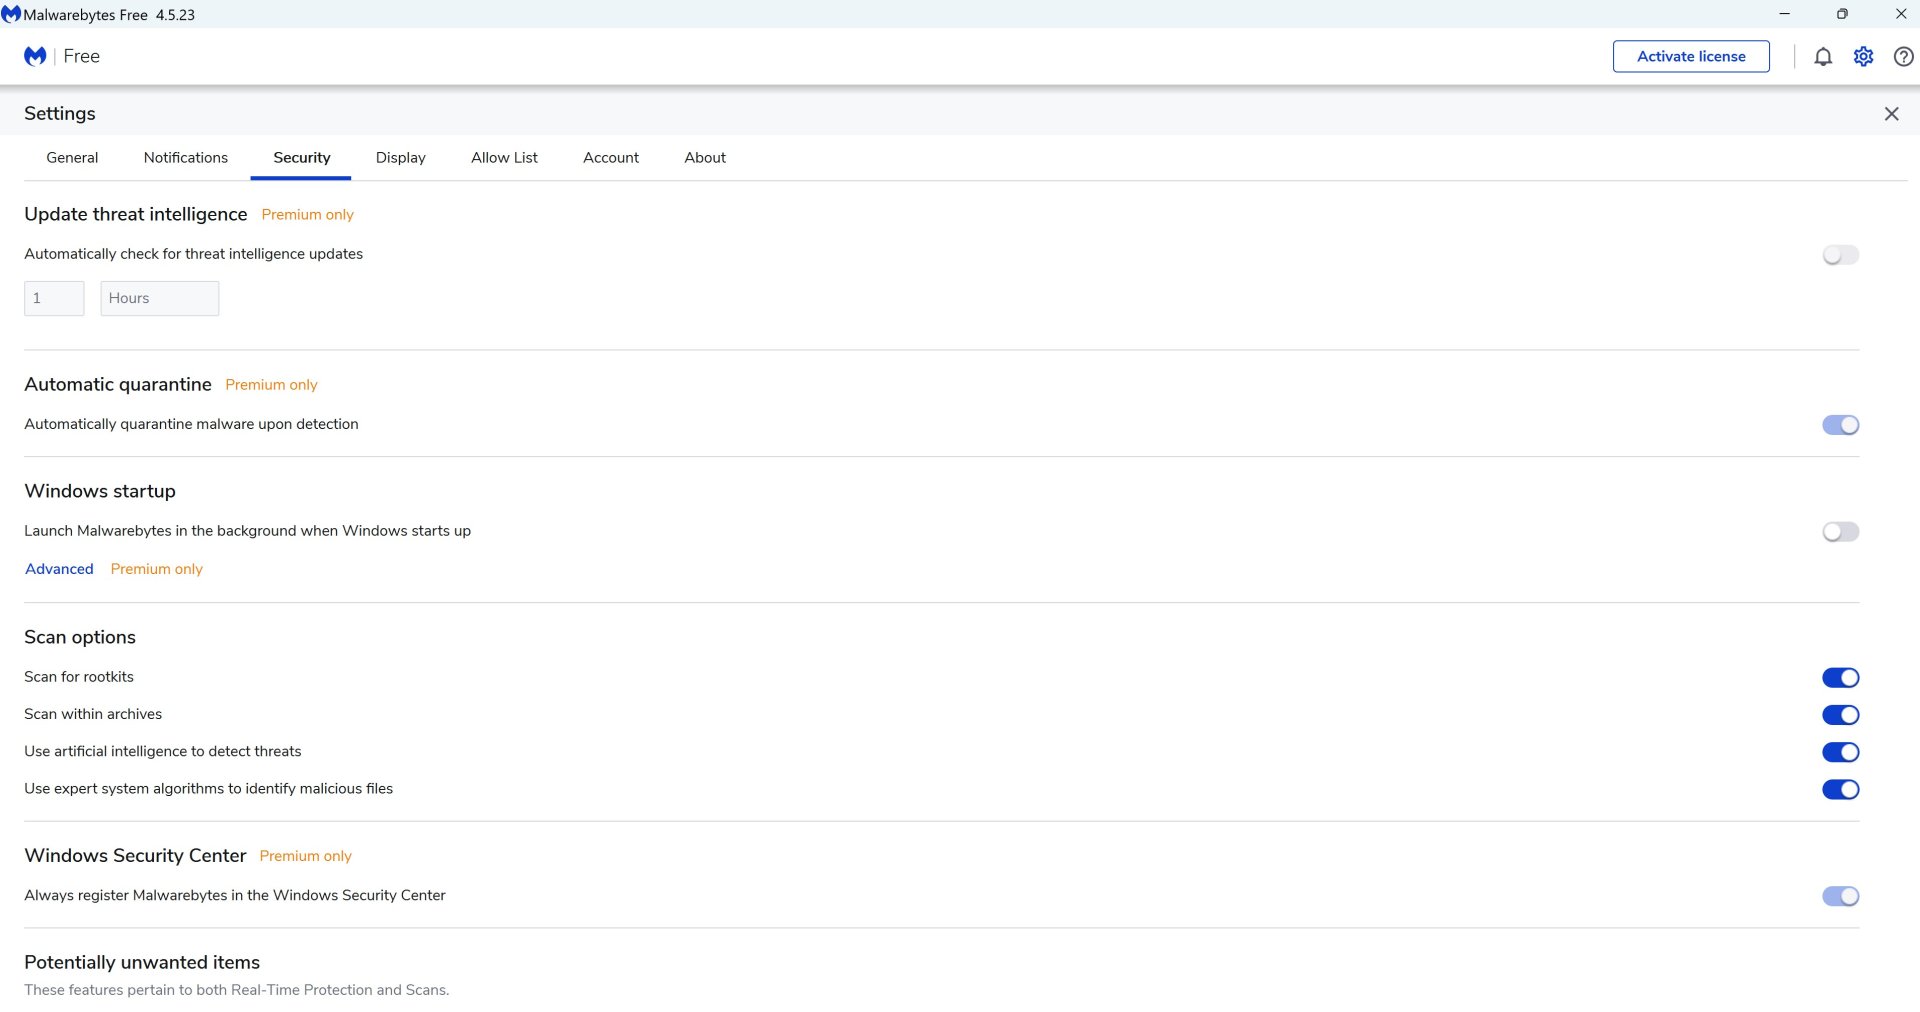Click the Settings panel title

point(60,114)
